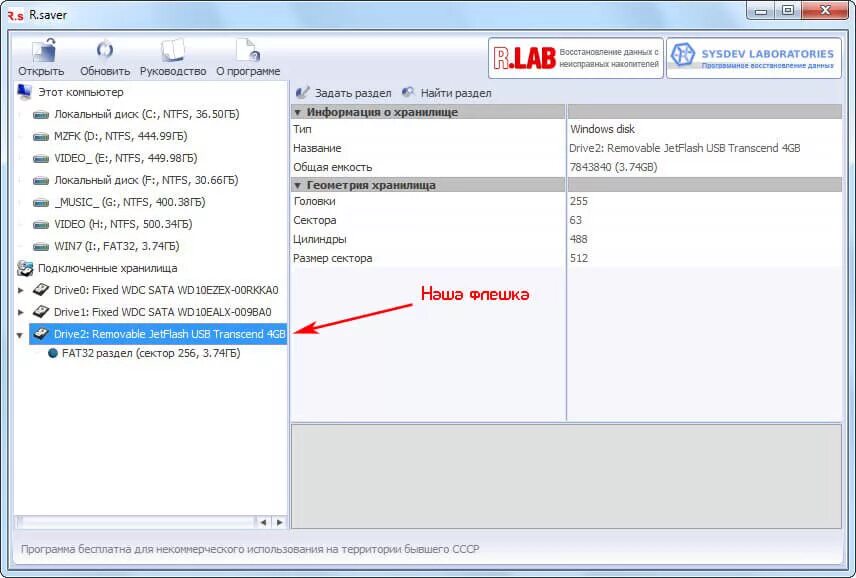Collapse Информация о хранилище section
Screen dimensions: 856x578
pyautogui.click(x=298, y=112)
